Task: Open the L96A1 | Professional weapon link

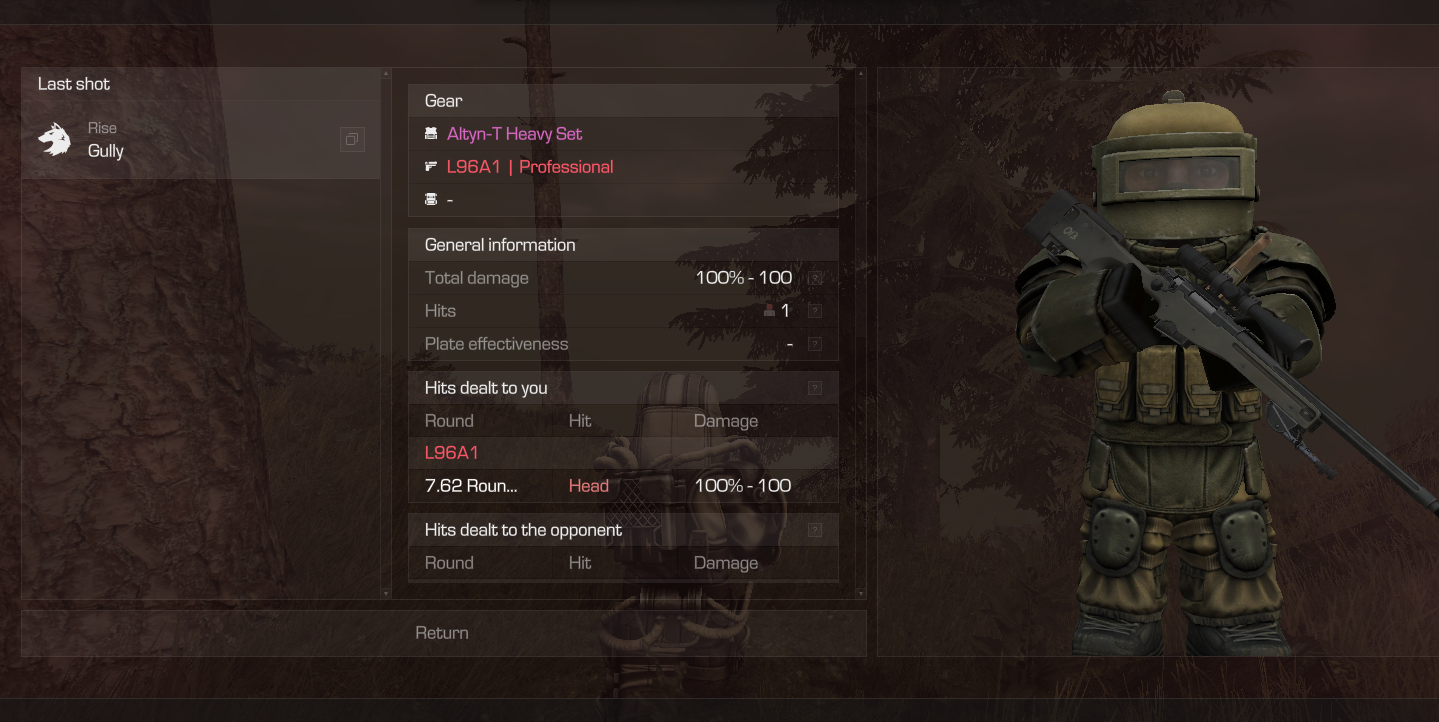Action: [x=530, y=167]
